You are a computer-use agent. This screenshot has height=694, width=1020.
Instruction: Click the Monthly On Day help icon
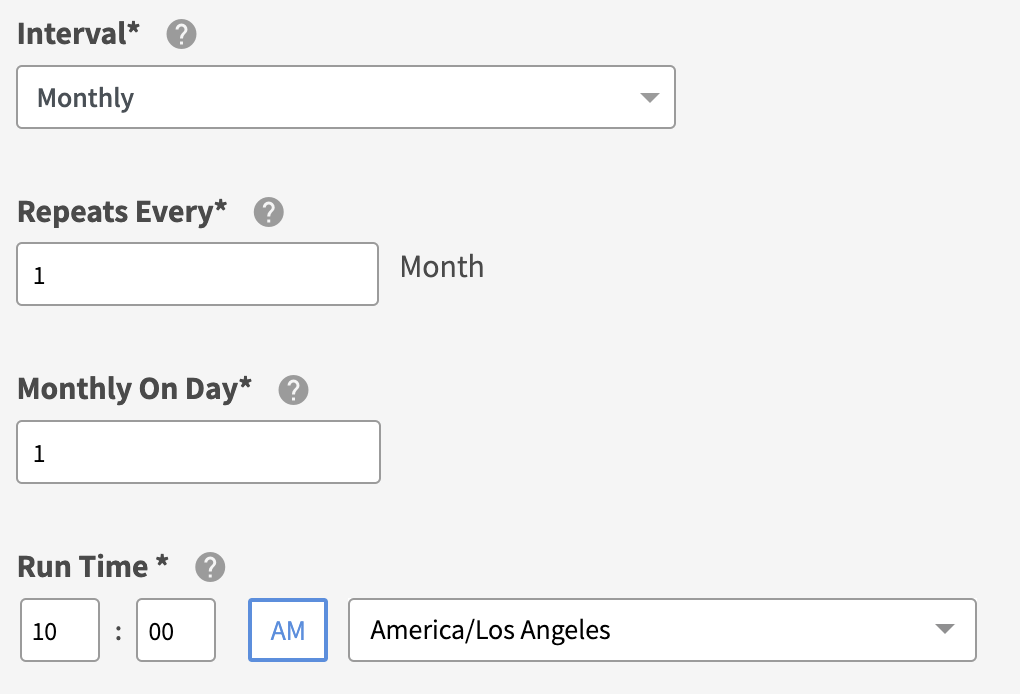(293, 390)
